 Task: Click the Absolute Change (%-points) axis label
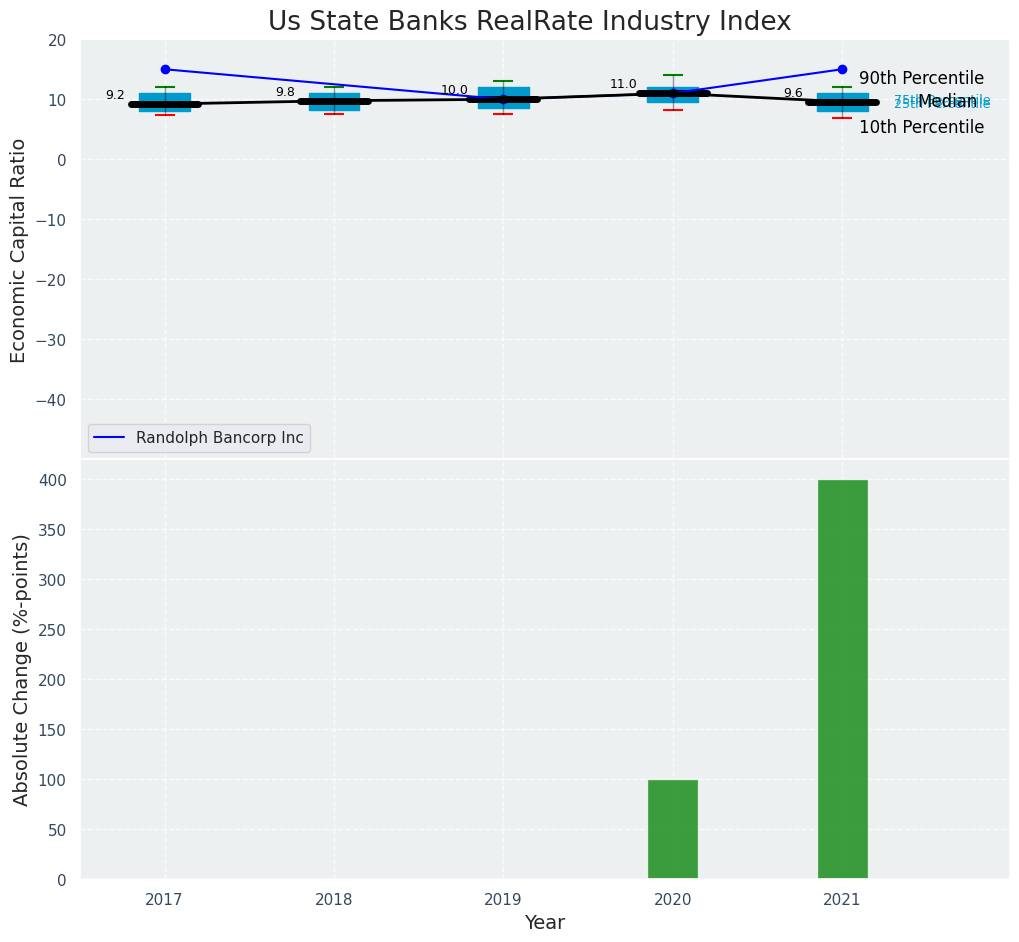pos(21,669)
